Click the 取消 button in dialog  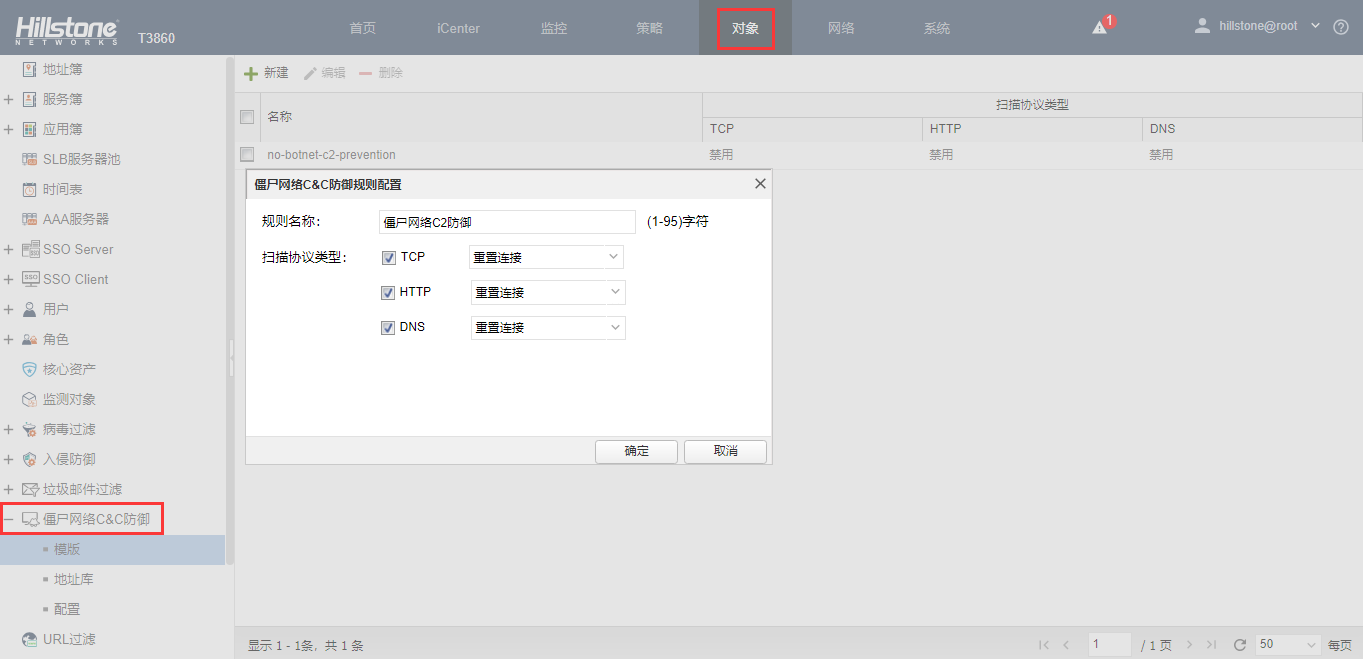[725, 451]
